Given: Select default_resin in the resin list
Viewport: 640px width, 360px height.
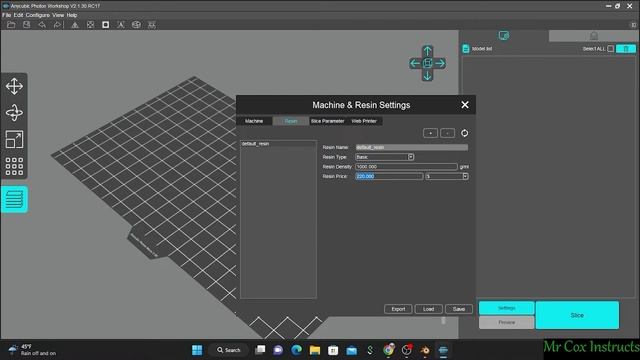Looking at the screenshot, I should click(278, 144).
